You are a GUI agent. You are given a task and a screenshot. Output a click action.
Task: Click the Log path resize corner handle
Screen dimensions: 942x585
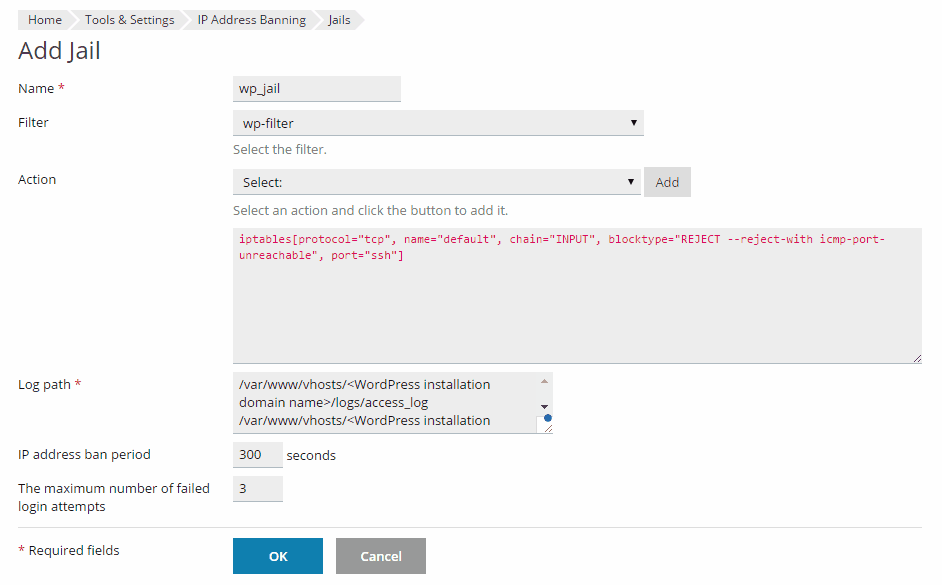pyautogui.click(x=547, y=427)
